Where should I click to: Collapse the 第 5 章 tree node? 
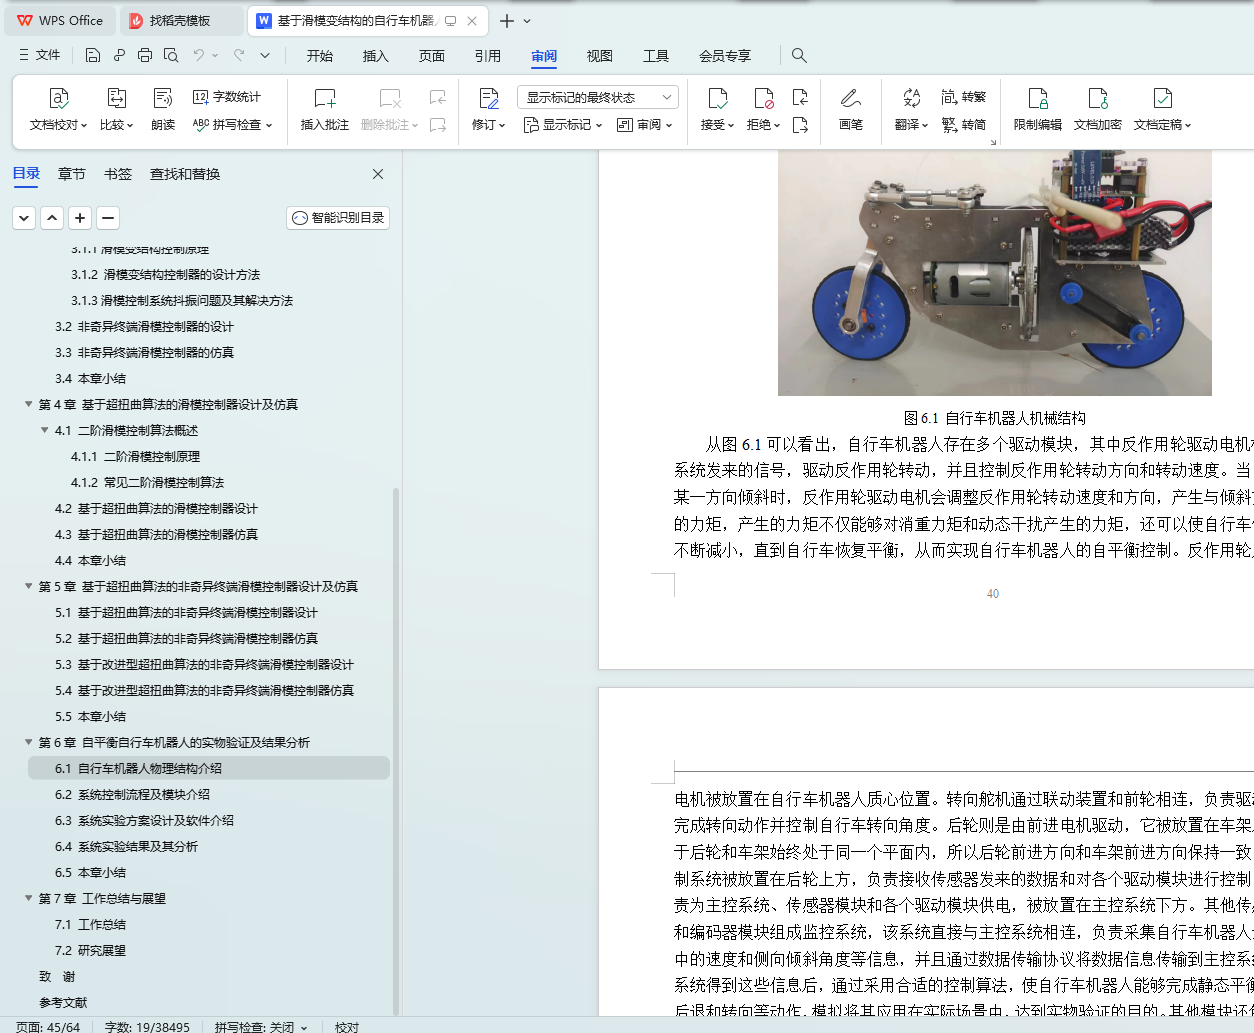tap(28, 587)
